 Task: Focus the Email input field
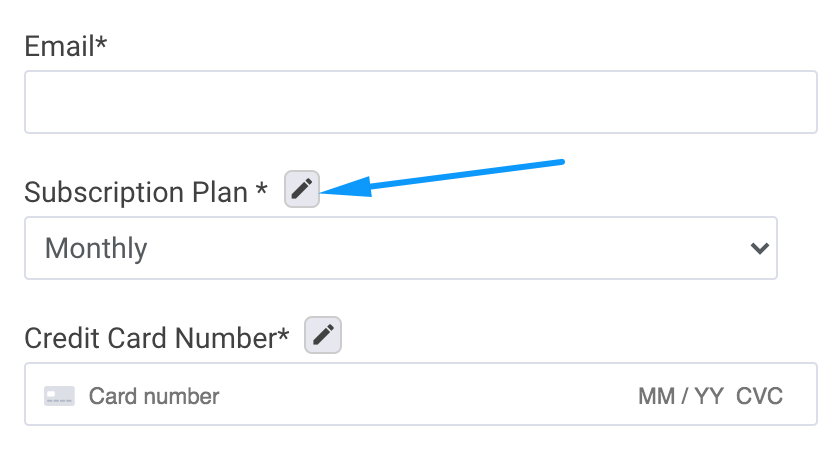(421, 102)
